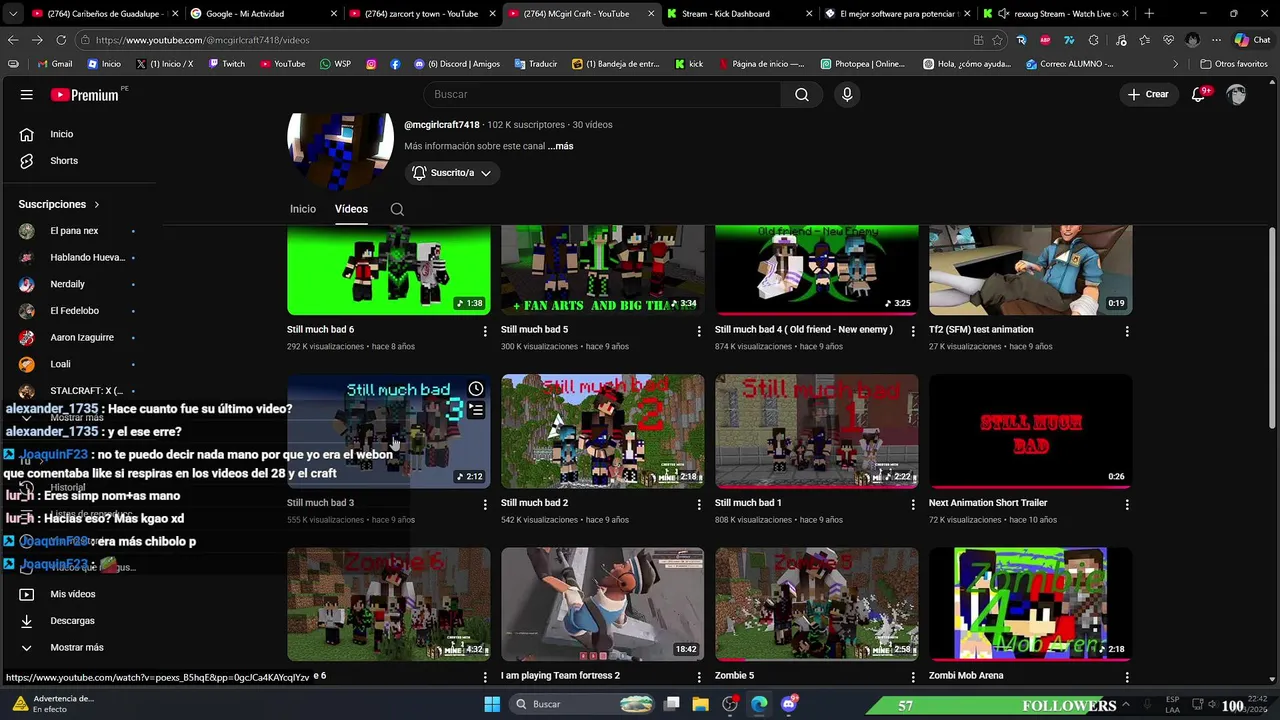Open the Suscrito/a subscription dropdown
Image resolution: width=1280 pixels, height=720 pixels.
coord(452,173)
